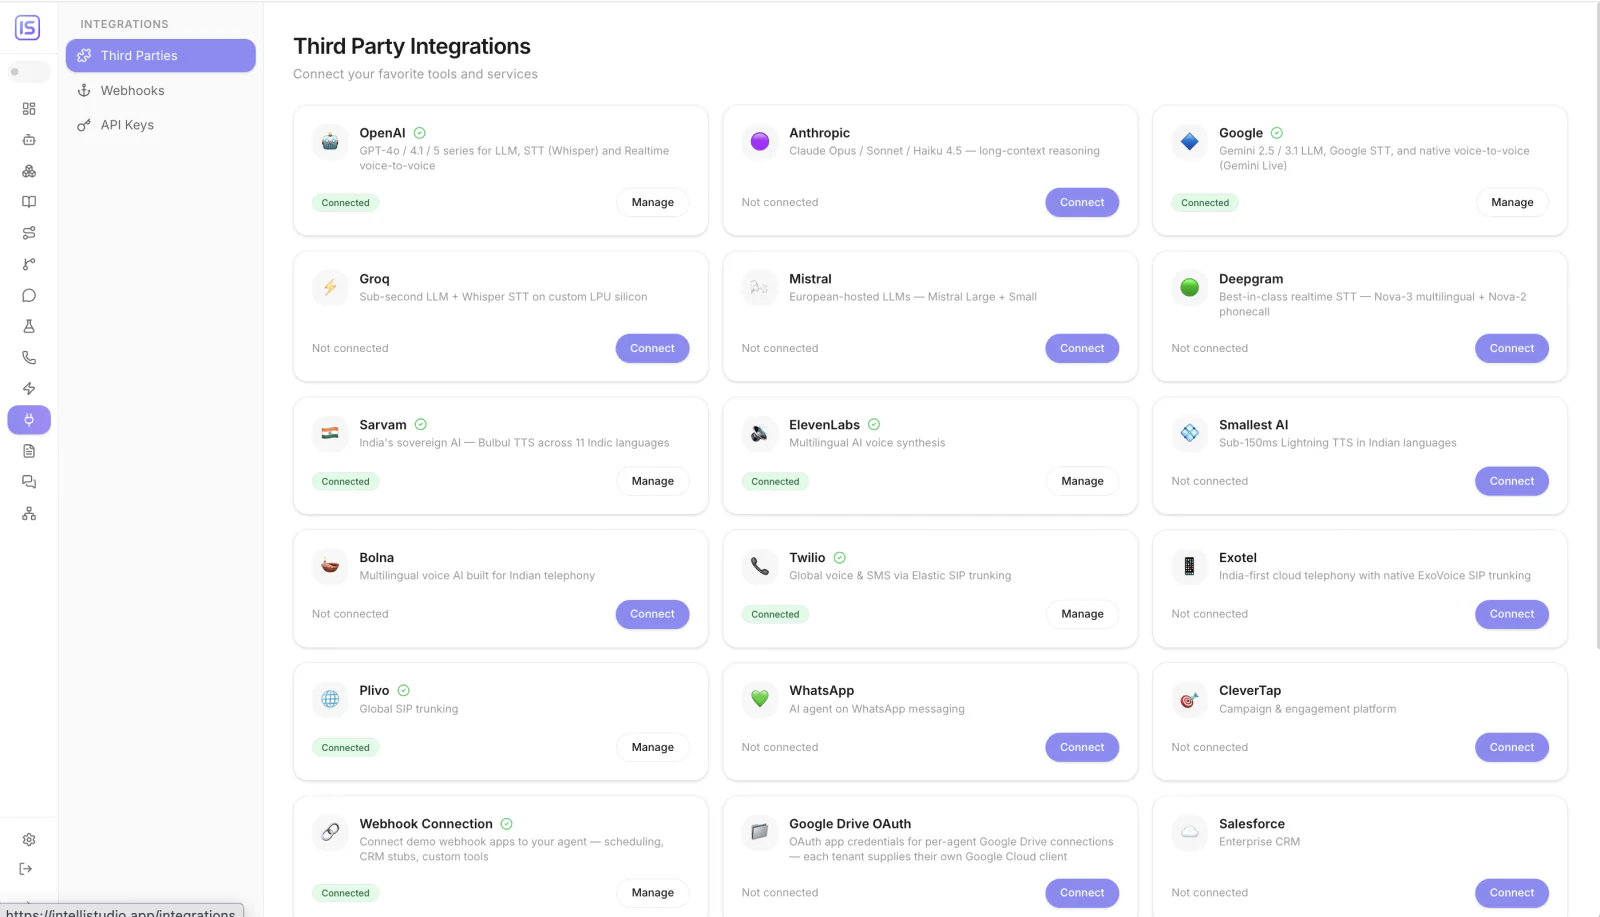Click the IS logo at top left
Viewport: 1600px width, 917px height.
[28, 28]
